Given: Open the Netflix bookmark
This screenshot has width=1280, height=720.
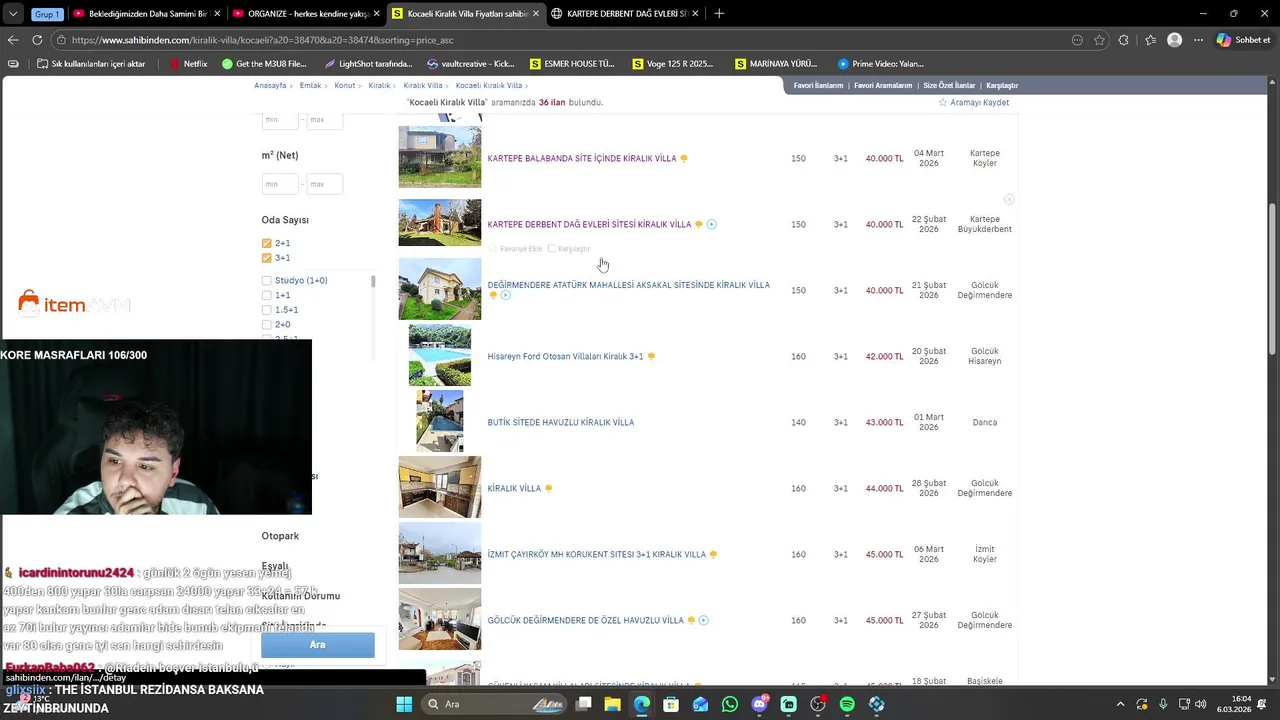Looking at the screenshot, I should coord(188,64).
